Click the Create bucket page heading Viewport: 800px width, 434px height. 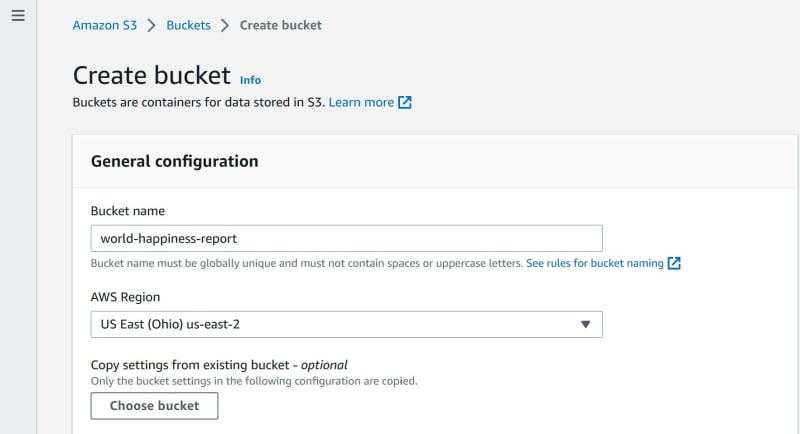click(152, 75)
